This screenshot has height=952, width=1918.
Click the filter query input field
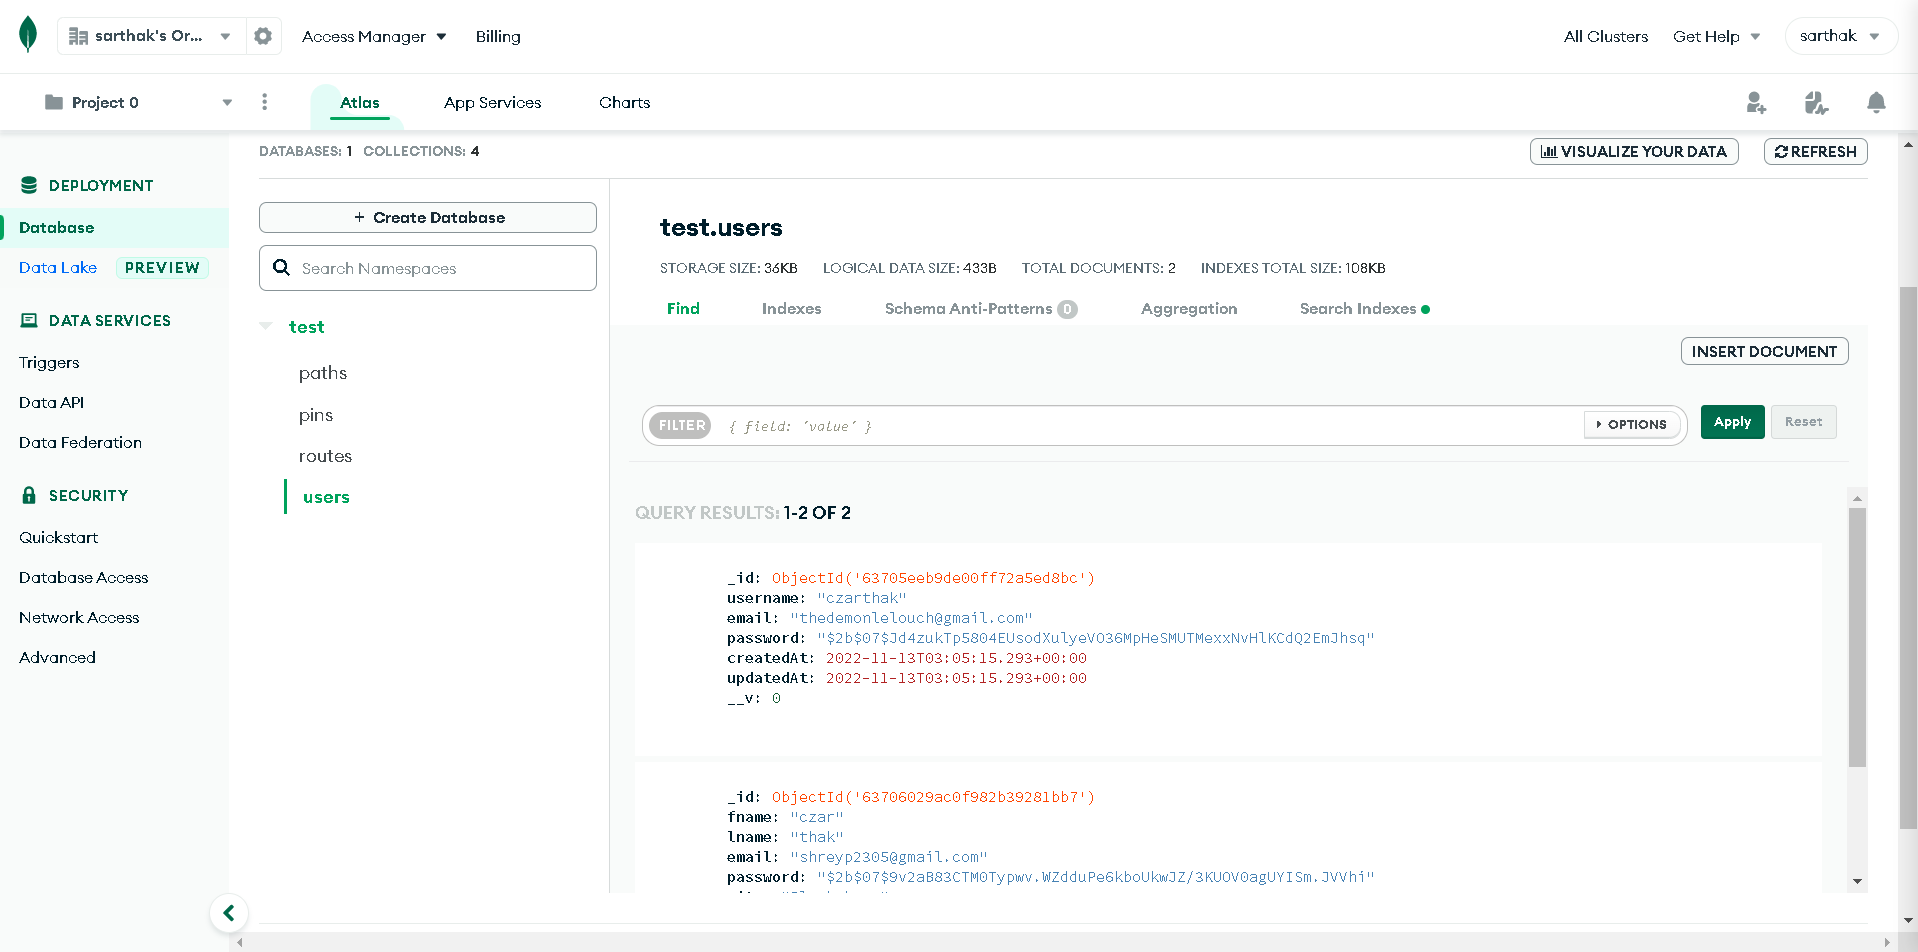pyautogui.click(x=1150, y=426)
